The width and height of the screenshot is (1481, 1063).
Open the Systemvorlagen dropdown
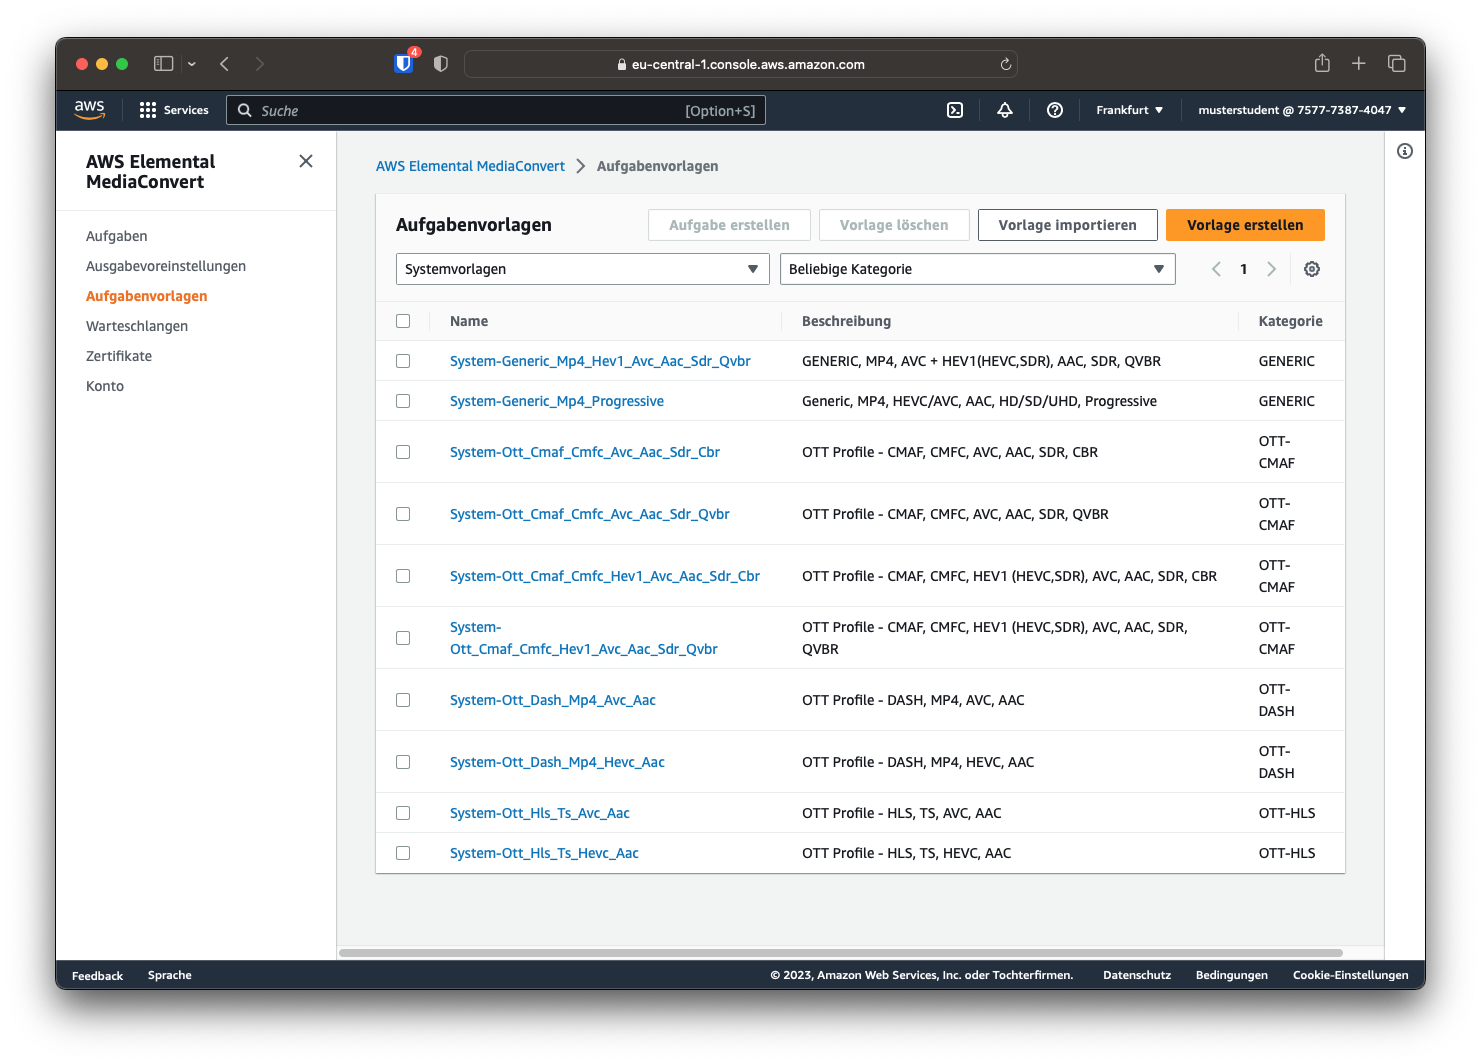583,269
